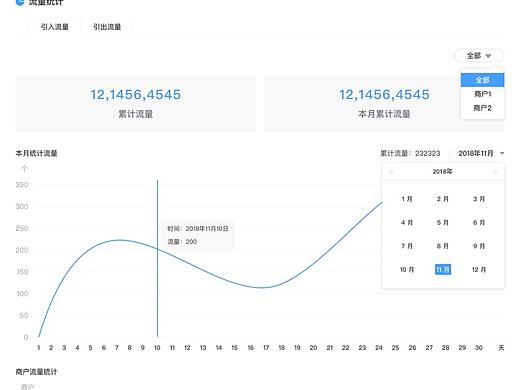The width and height of the screenshot is (520, 390).
Task: Pick 3月 in the month picker
Action: point(479,199)
